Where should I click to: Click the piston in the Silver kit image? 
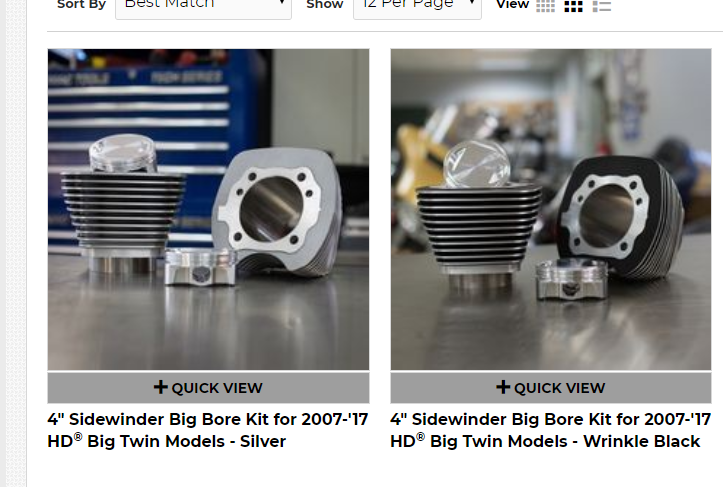[x=200, y=267]
